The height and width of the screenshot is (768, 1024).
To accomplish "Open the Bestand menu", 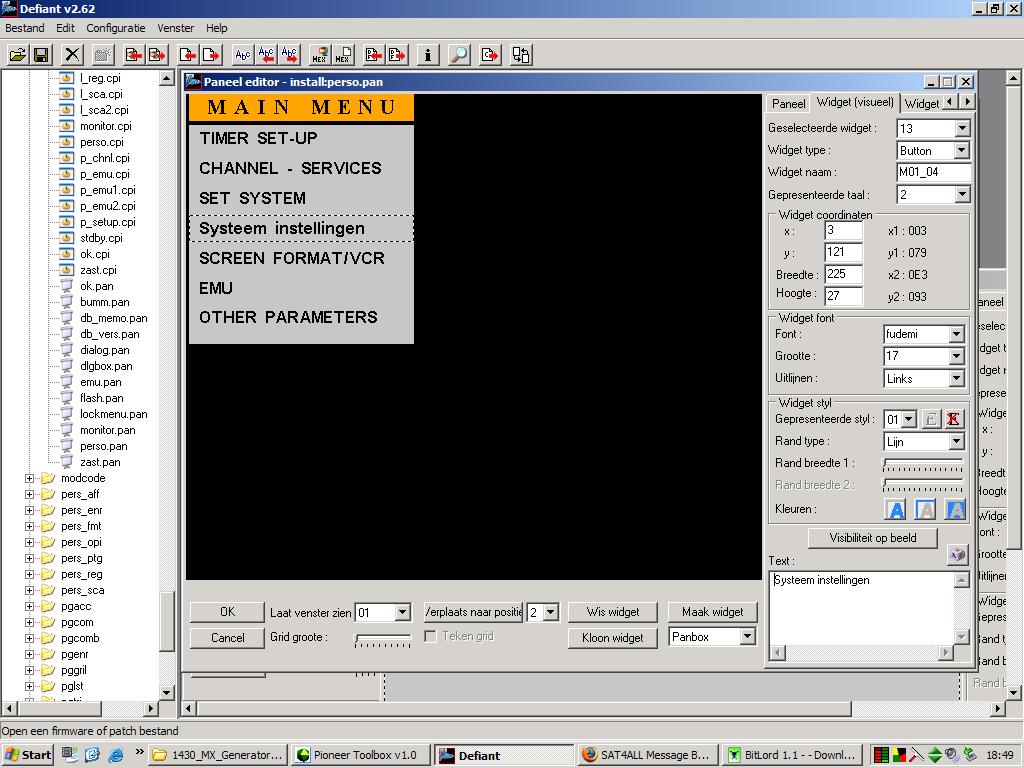I will [25, 28].
